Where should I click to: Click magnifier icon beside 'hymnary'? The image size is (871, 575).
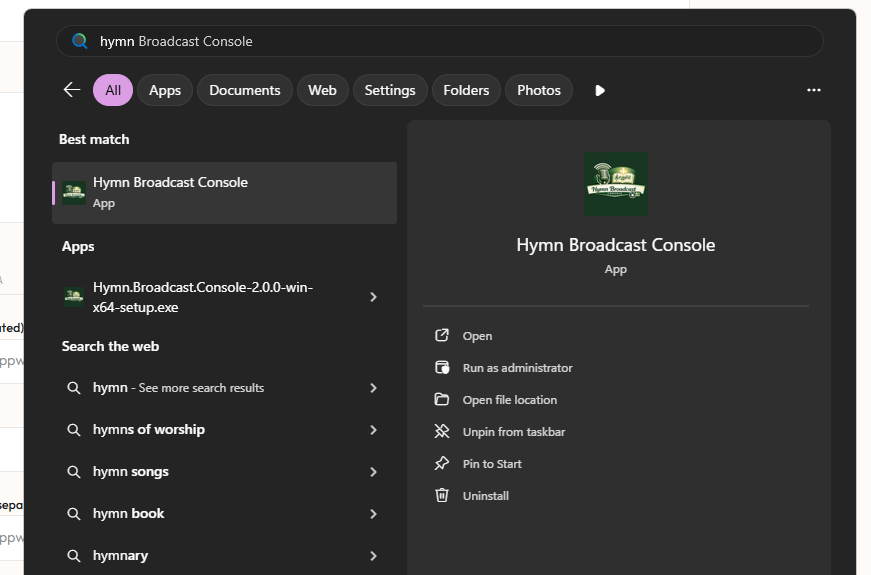[x=73, y=556]
